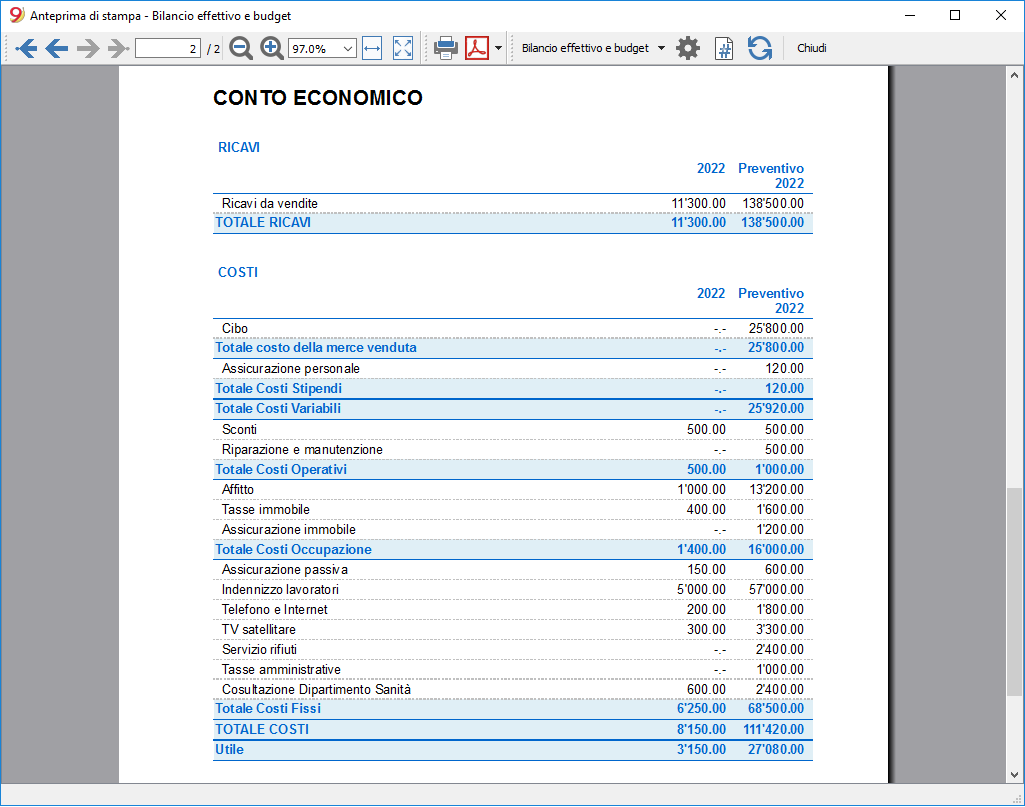The image size is (1025, 807).
Task: Fit whole page in window icon
Action: pyautogui.click(x=403, y=48)
